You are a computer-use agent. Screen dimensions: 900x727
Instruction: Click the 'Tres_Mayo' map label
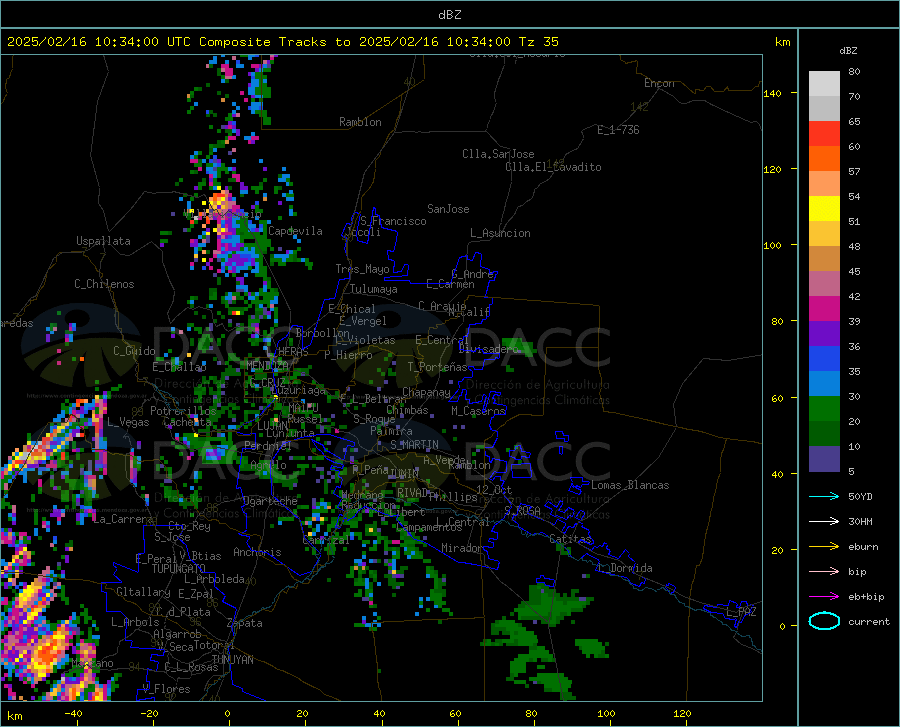(362, 269)
